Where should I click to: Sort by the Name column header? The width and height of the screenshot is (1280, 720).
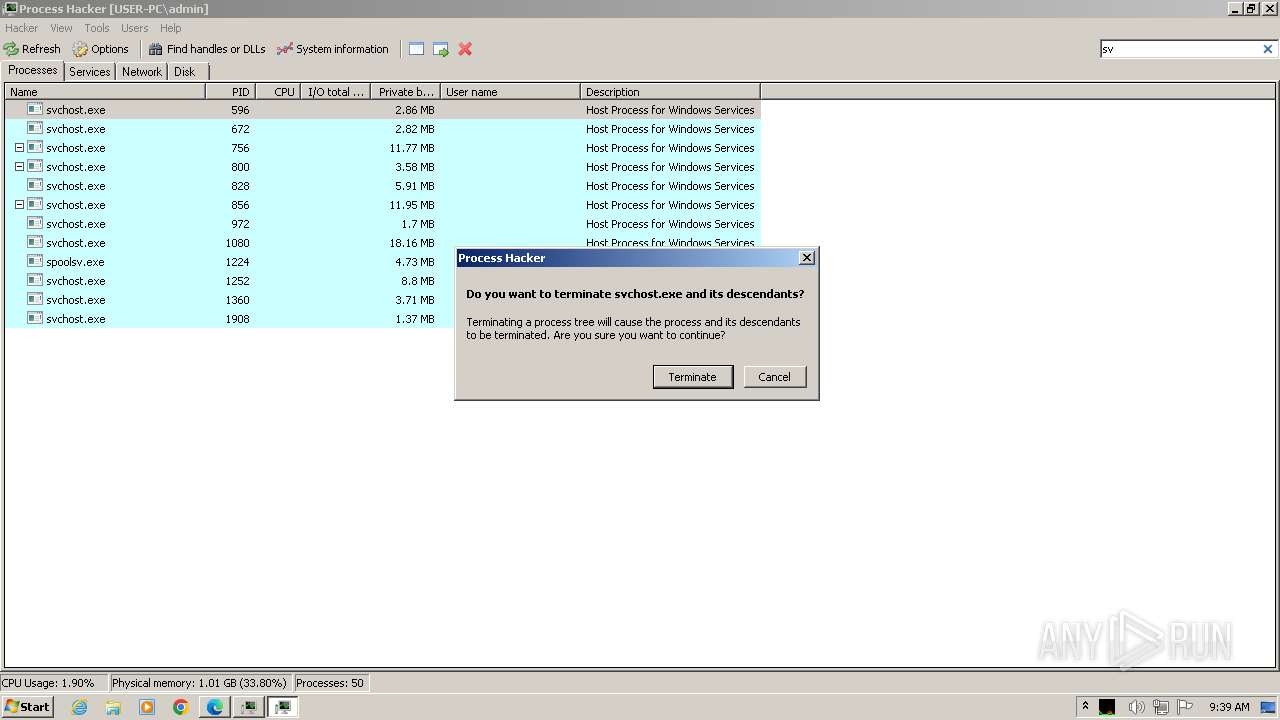[105, 92]
